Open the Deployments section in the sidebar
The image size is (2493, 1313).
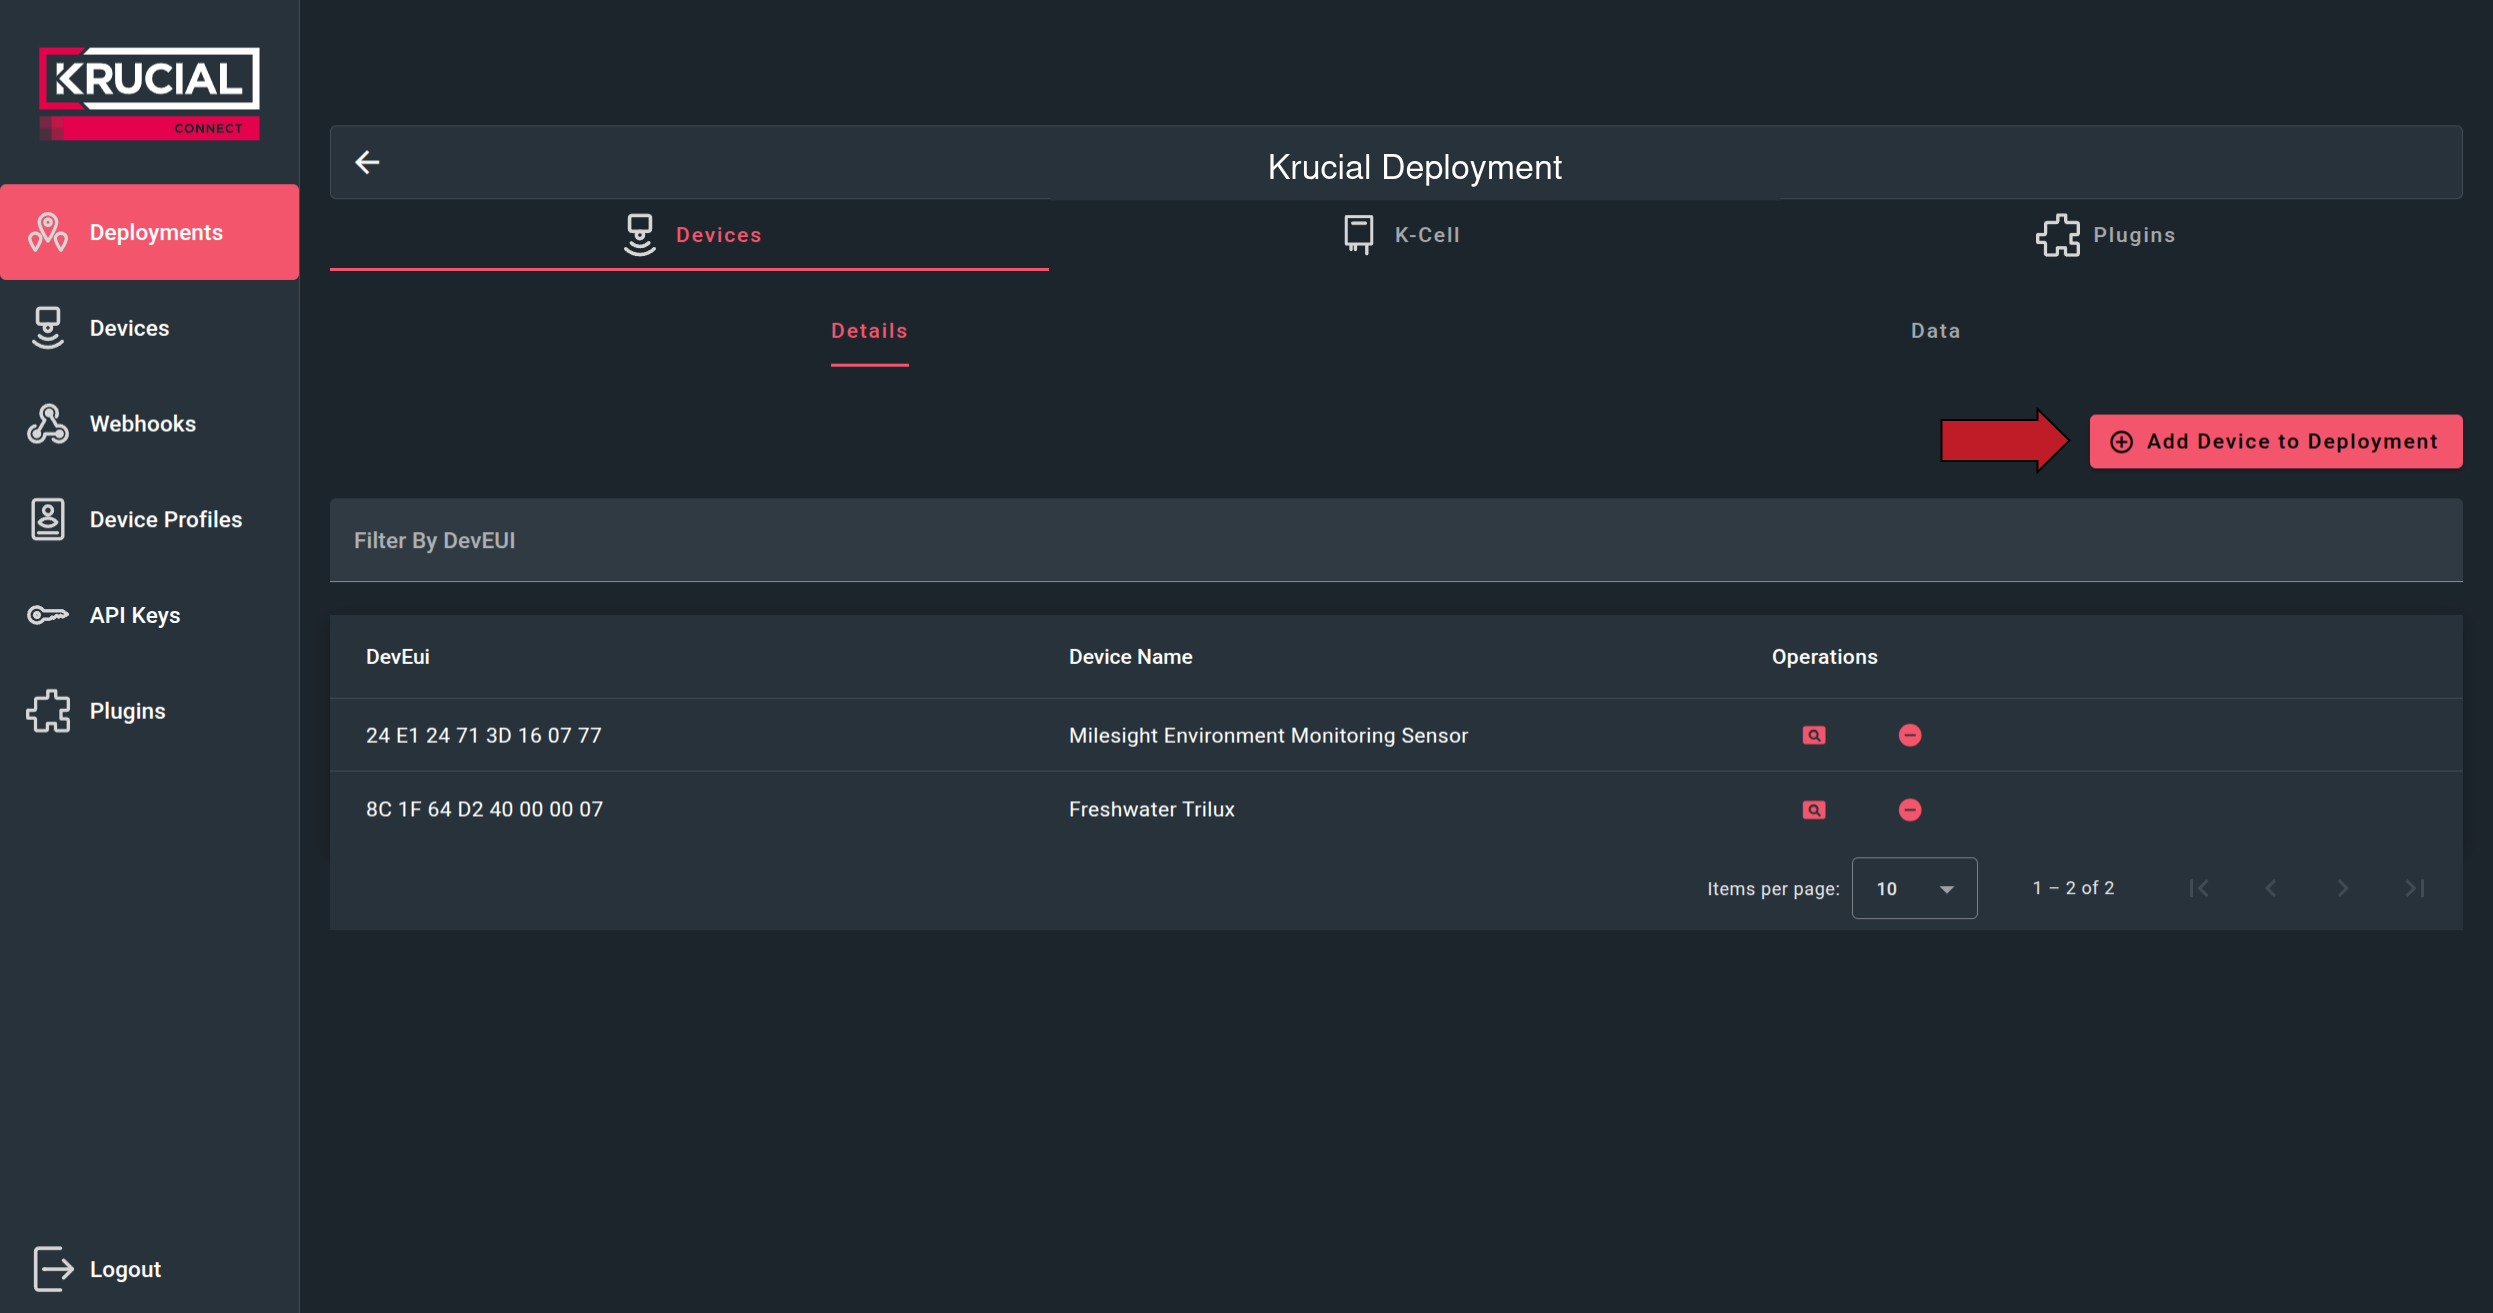click(150, 231)
